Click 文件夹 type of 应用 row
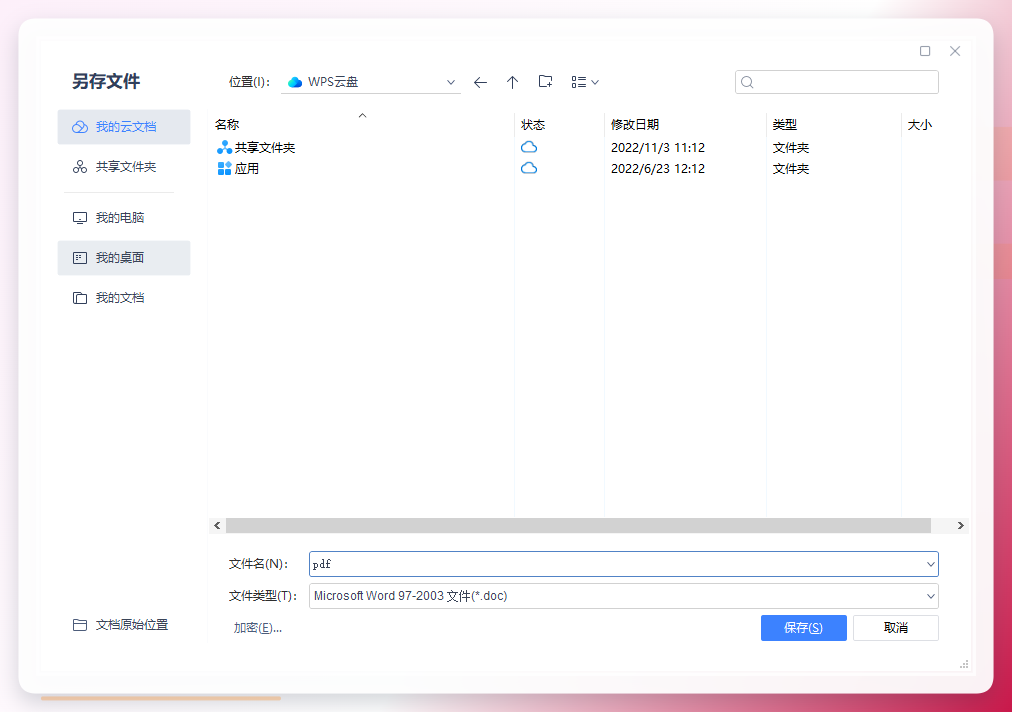The width and height of the screenshot is (1012, 712). tap(791, 168)
